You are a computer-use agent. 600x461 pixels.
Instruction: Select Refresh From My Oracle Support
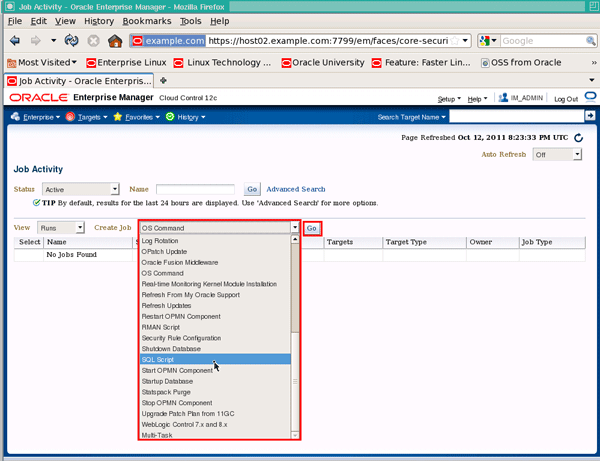[215, 295]
